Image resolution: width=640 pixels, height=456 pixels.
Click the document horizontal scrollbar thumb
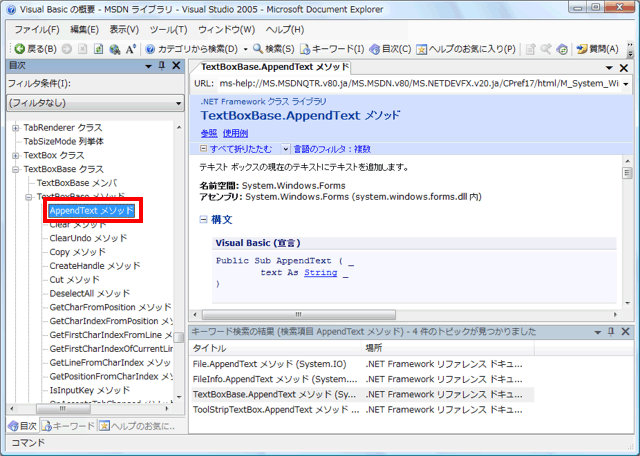299,315
